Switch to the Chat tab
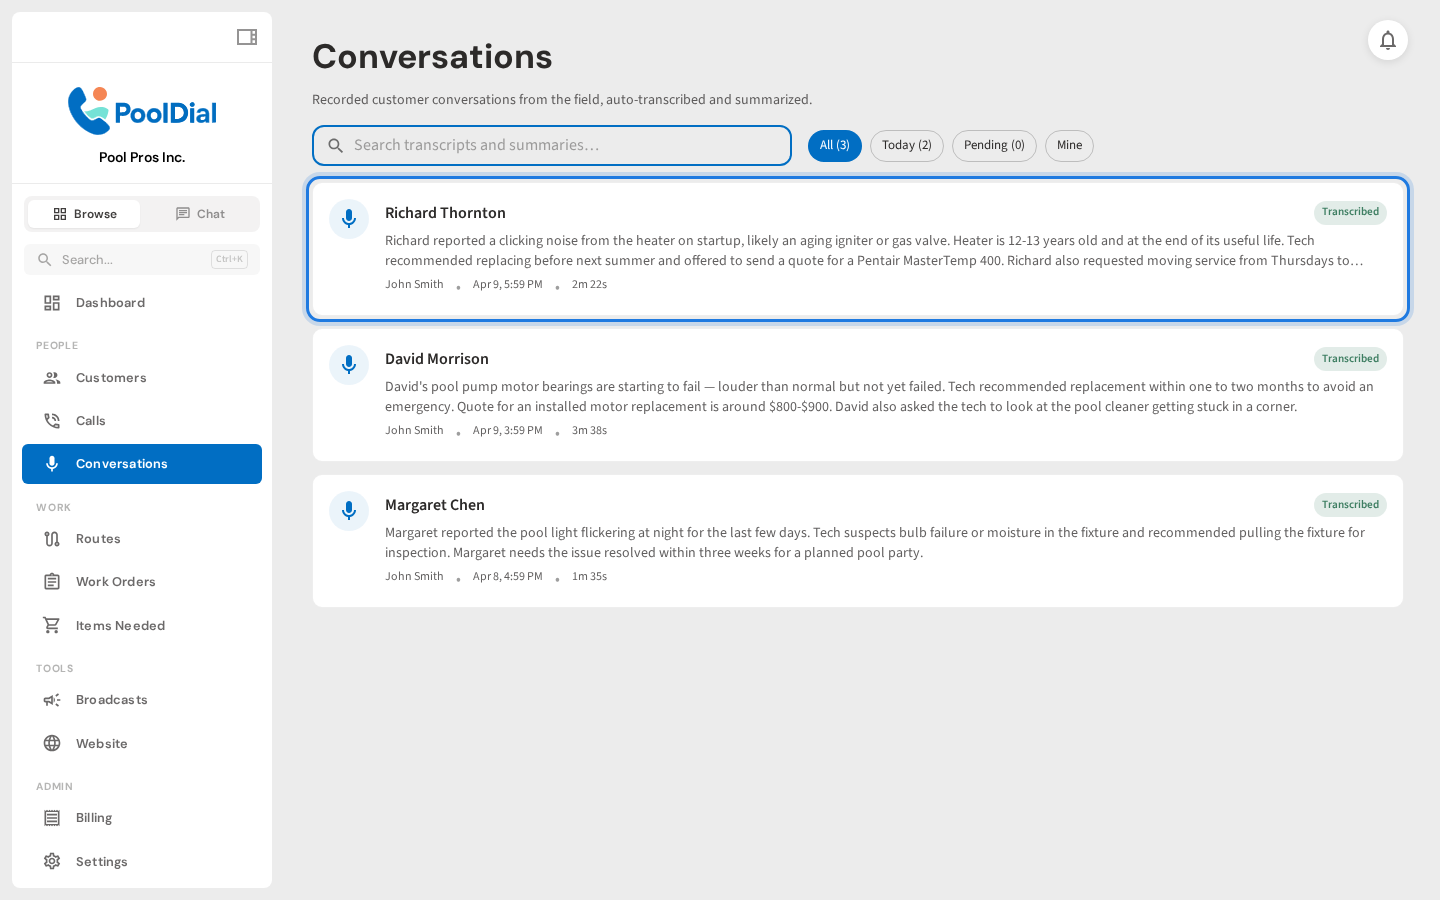 pos(200,213)
